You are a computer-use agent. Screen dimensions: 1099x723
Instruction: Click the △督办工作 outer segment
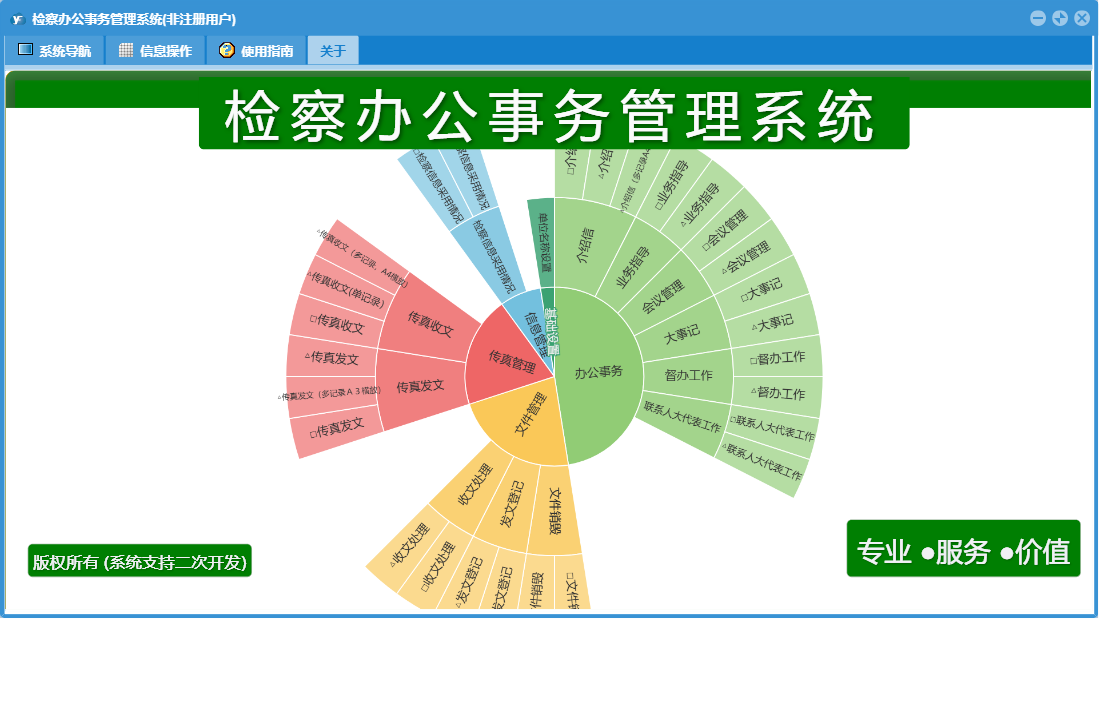click(x=779, y=394)
